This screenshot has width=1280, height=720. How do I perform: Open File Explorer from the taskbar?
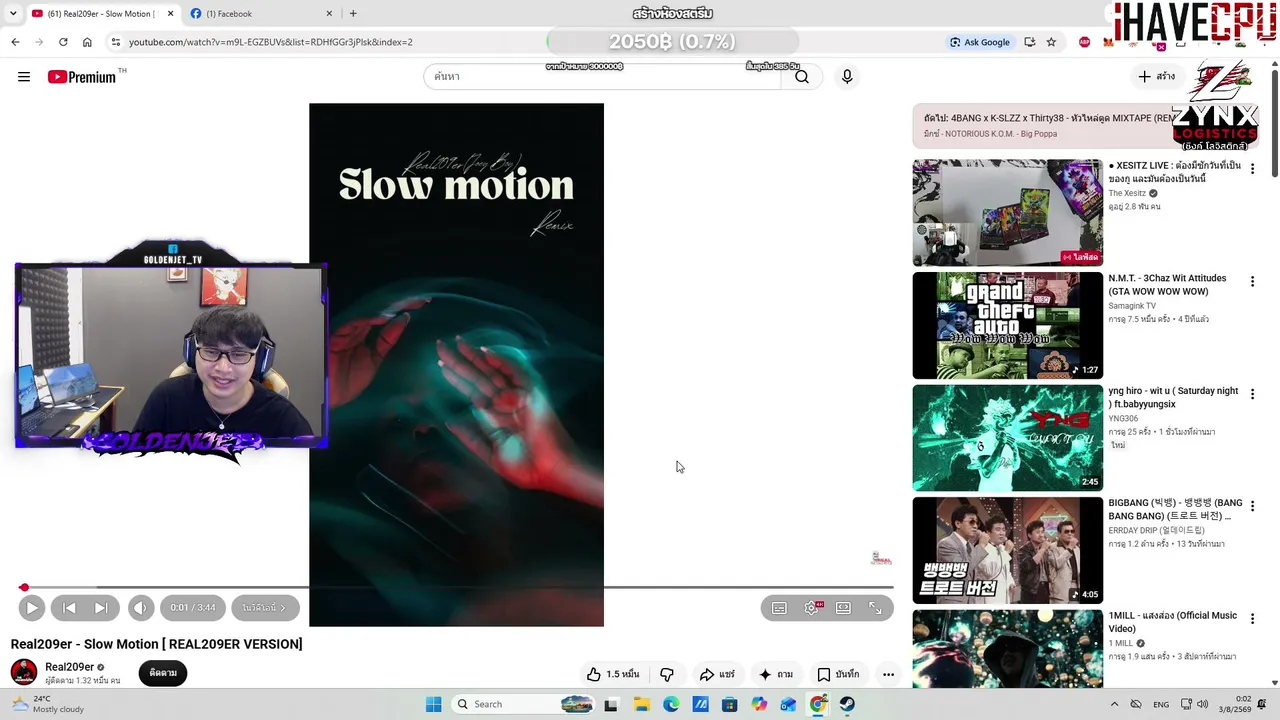pyautogui.click(x=641, y=704)
